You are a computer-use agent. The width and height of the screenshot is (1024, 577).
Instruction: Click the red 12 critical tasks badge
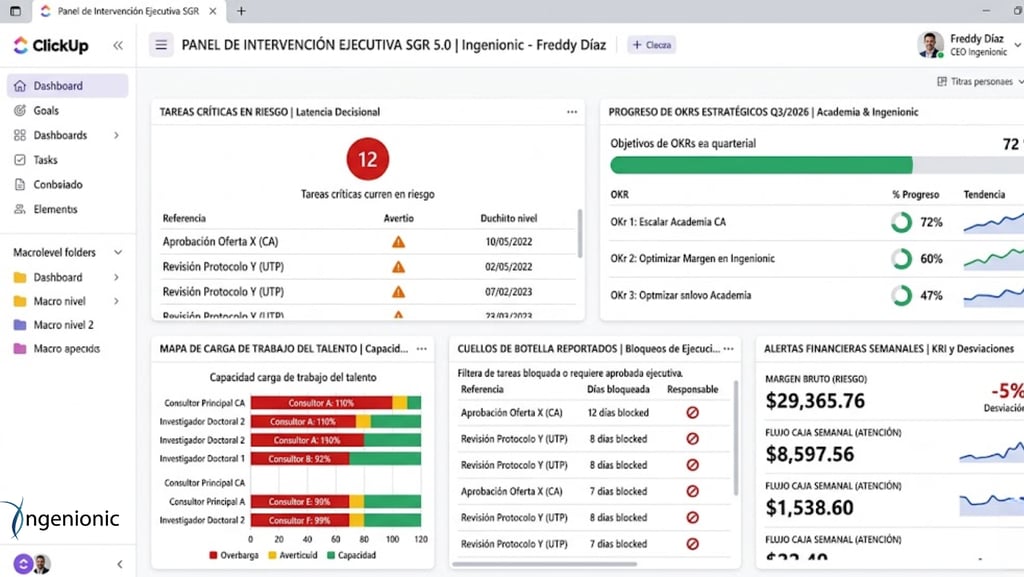[367, 159]
